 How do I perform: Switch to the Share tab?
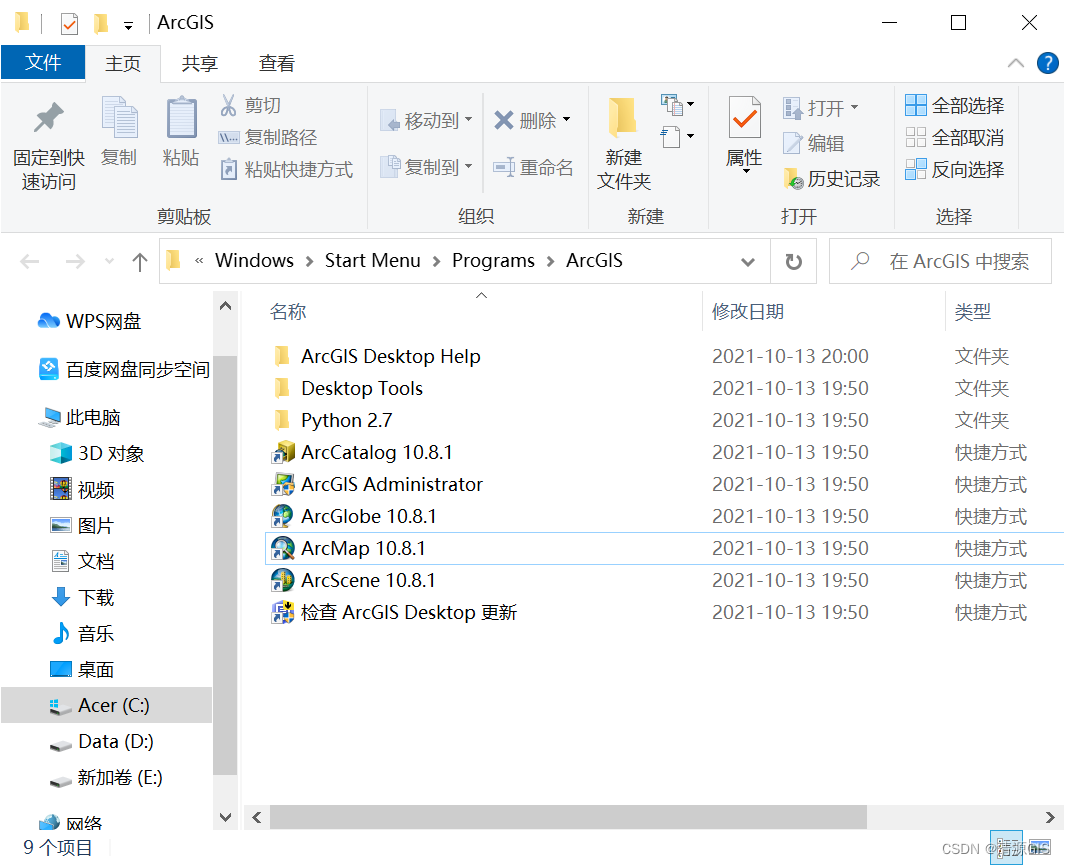point(200,63)
